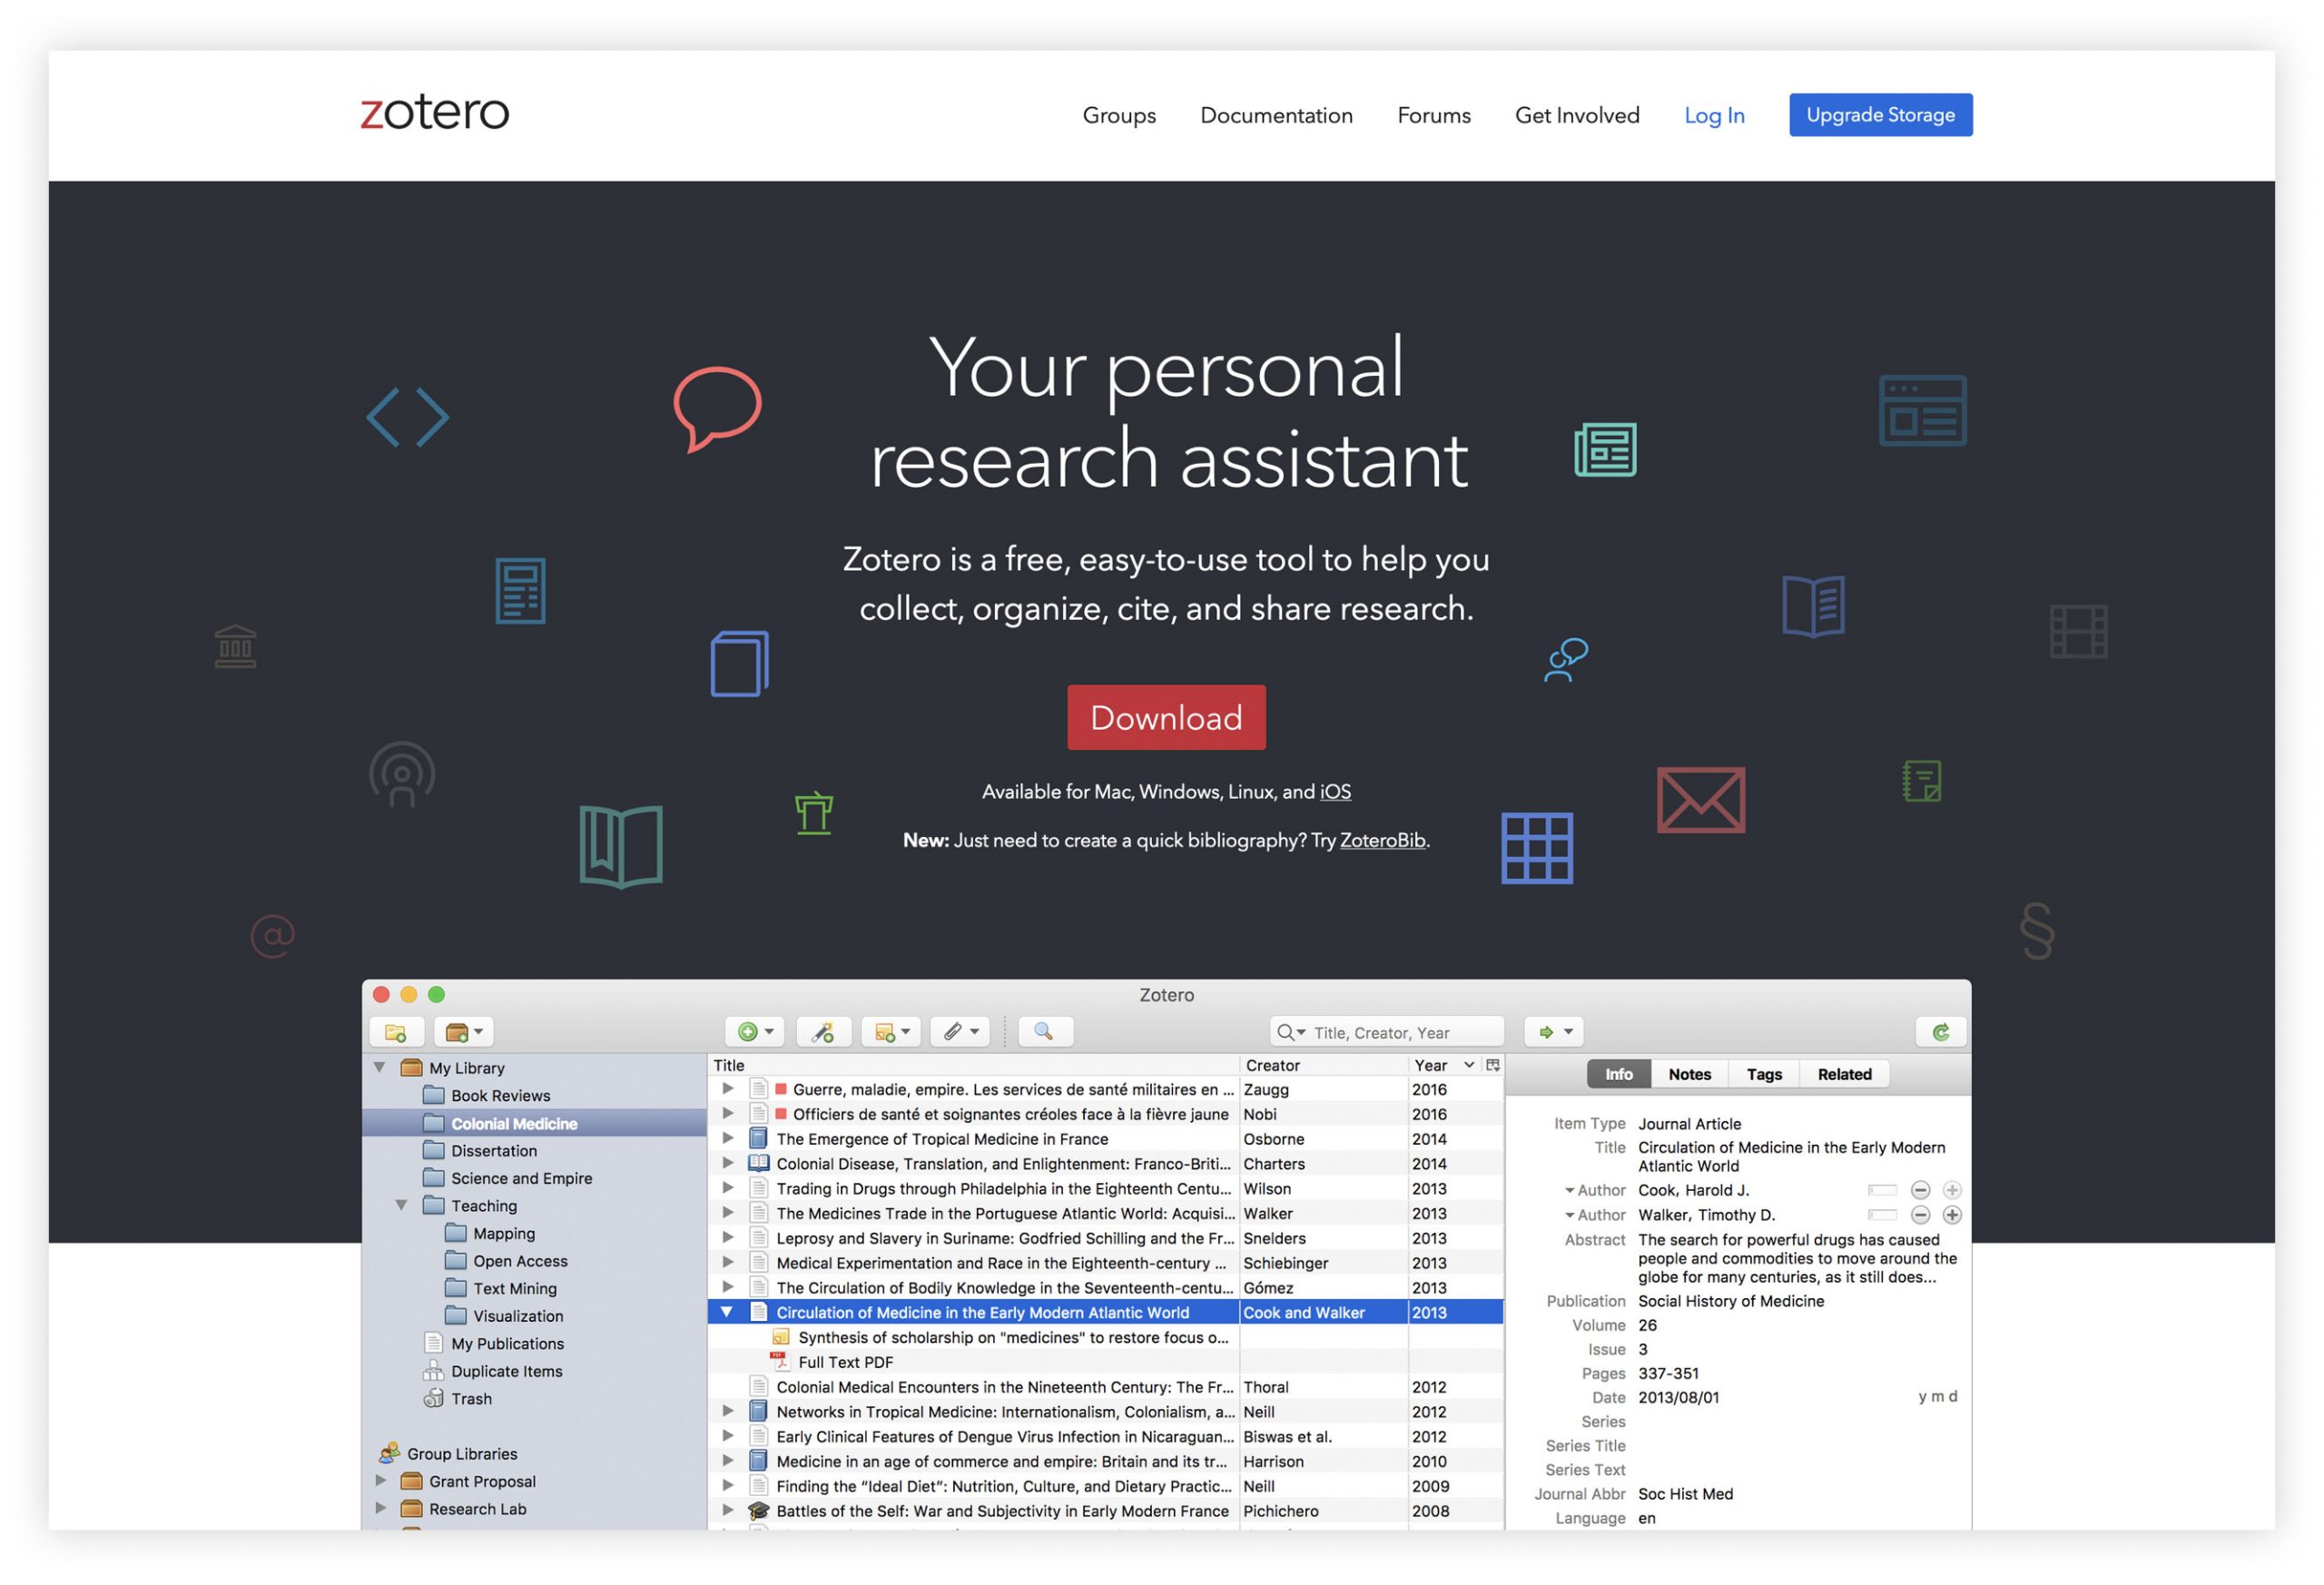Screen dimensions: 2324x1585
Task: Click the plus button for author Walker, Timothy D.
Action: point(1951,1215)
